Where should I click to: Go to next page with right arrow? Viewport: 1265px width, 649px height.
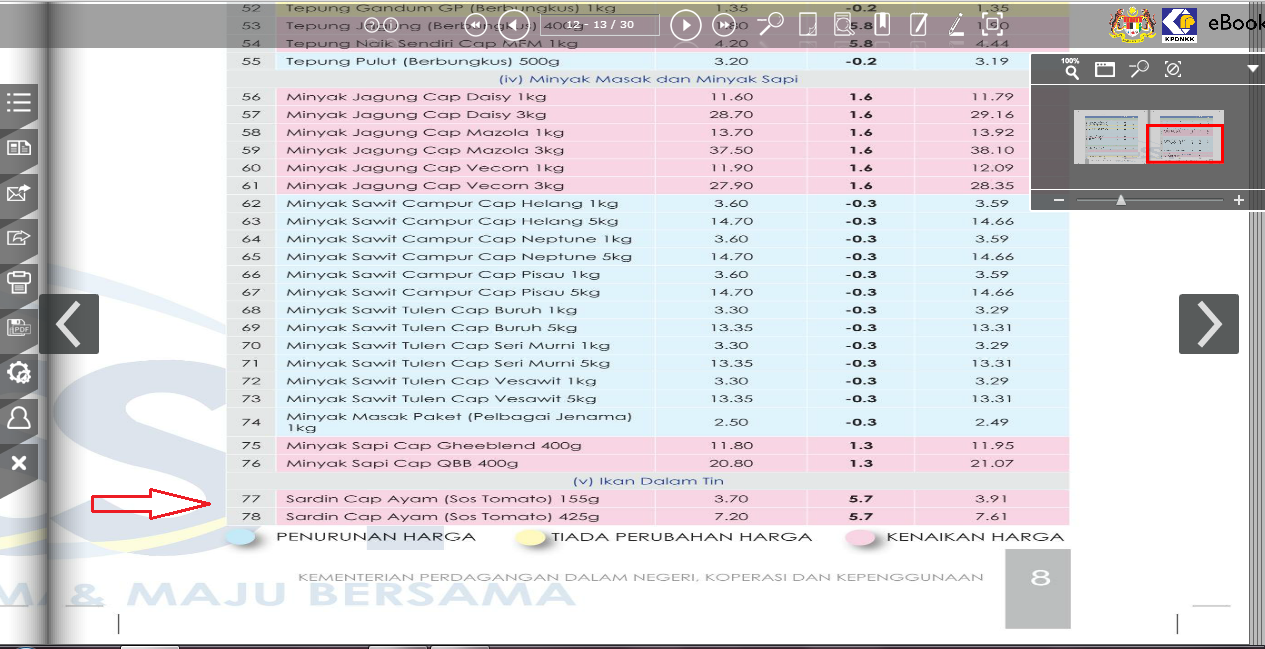pyautogui.click(x=1209, y=324)
